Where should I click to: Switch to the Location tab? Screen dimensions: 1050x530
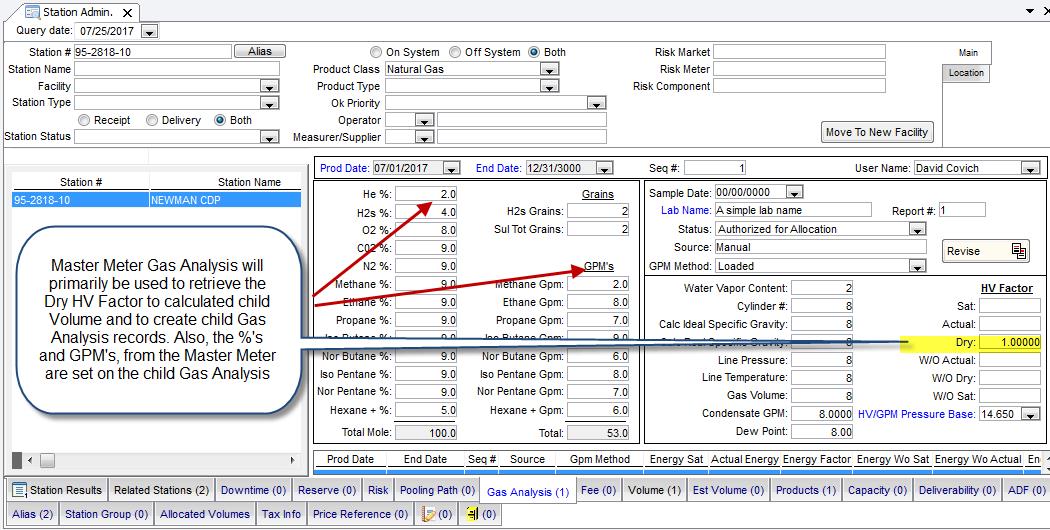pos(966,73)
